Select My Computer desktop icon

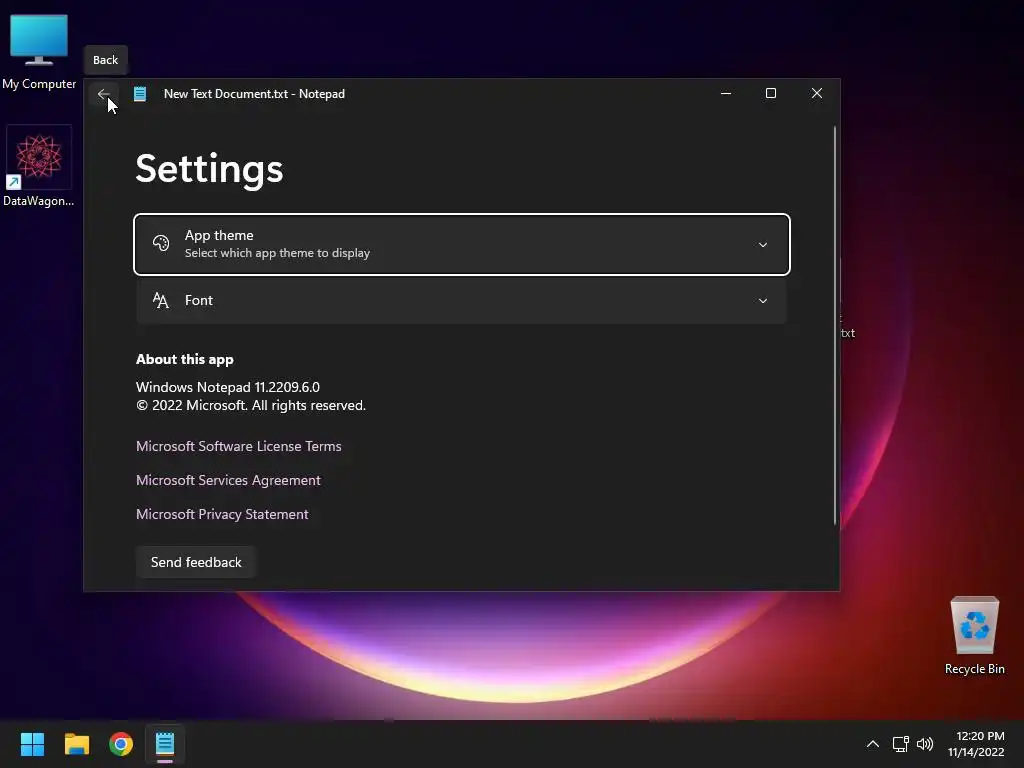tap(39, 52)
